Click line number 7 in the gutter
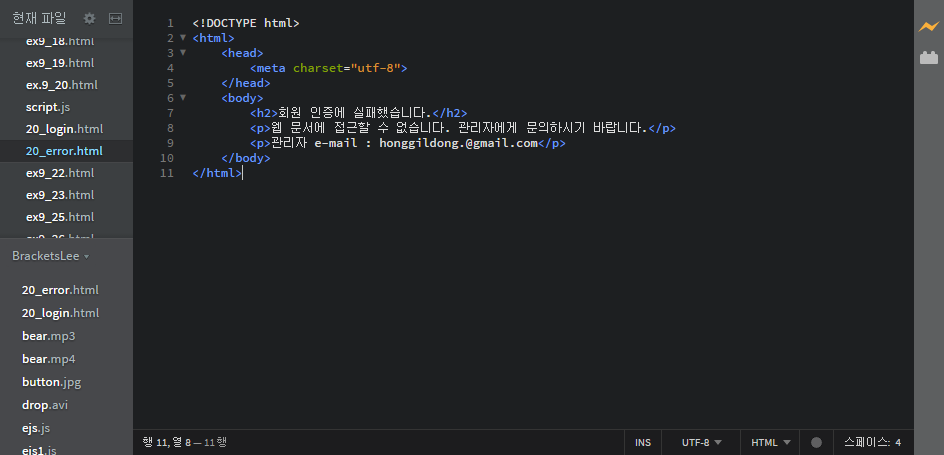 pyautogui.click(x=170, y=113)
